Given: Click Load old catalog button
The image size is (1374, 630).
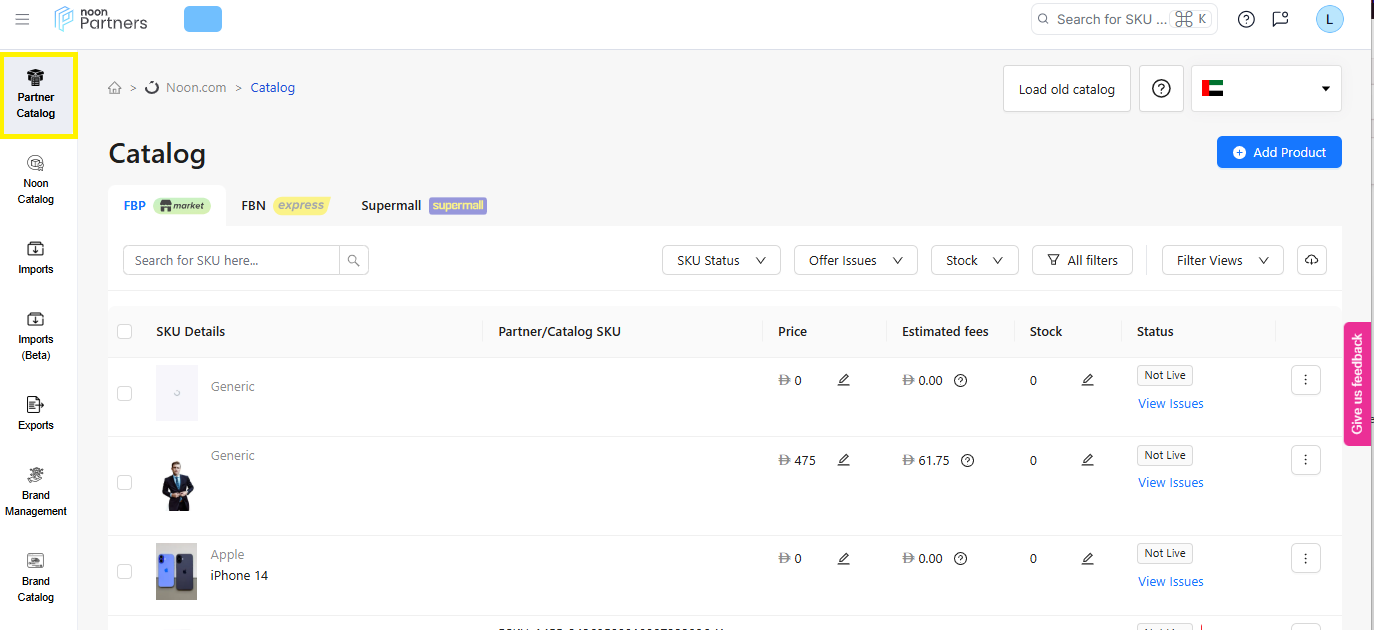Looking at the screenshot, I should coord(1066,89).
